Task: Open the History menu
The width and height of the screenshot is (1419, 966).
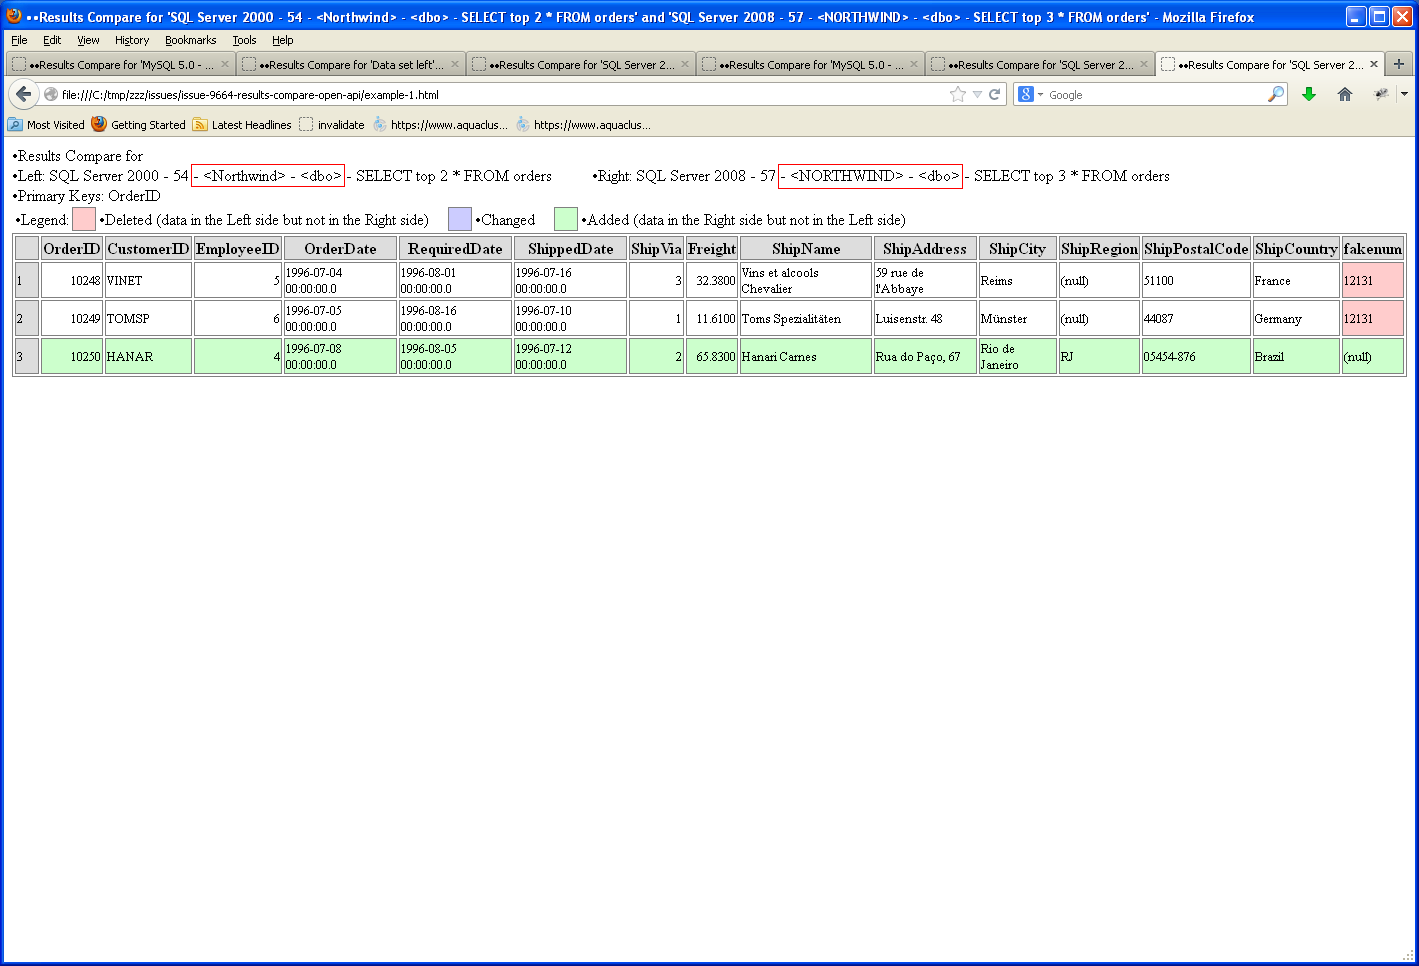Action: (x=132, y=40)
